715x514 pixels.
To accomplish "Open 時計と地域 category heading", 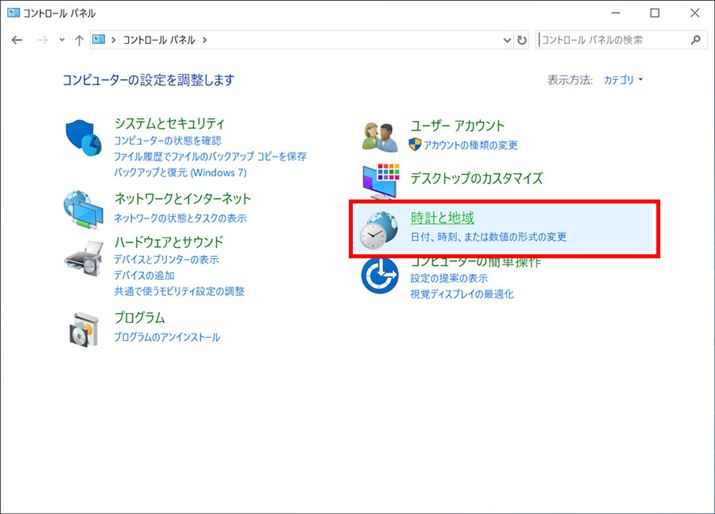I will pos(442,218).
